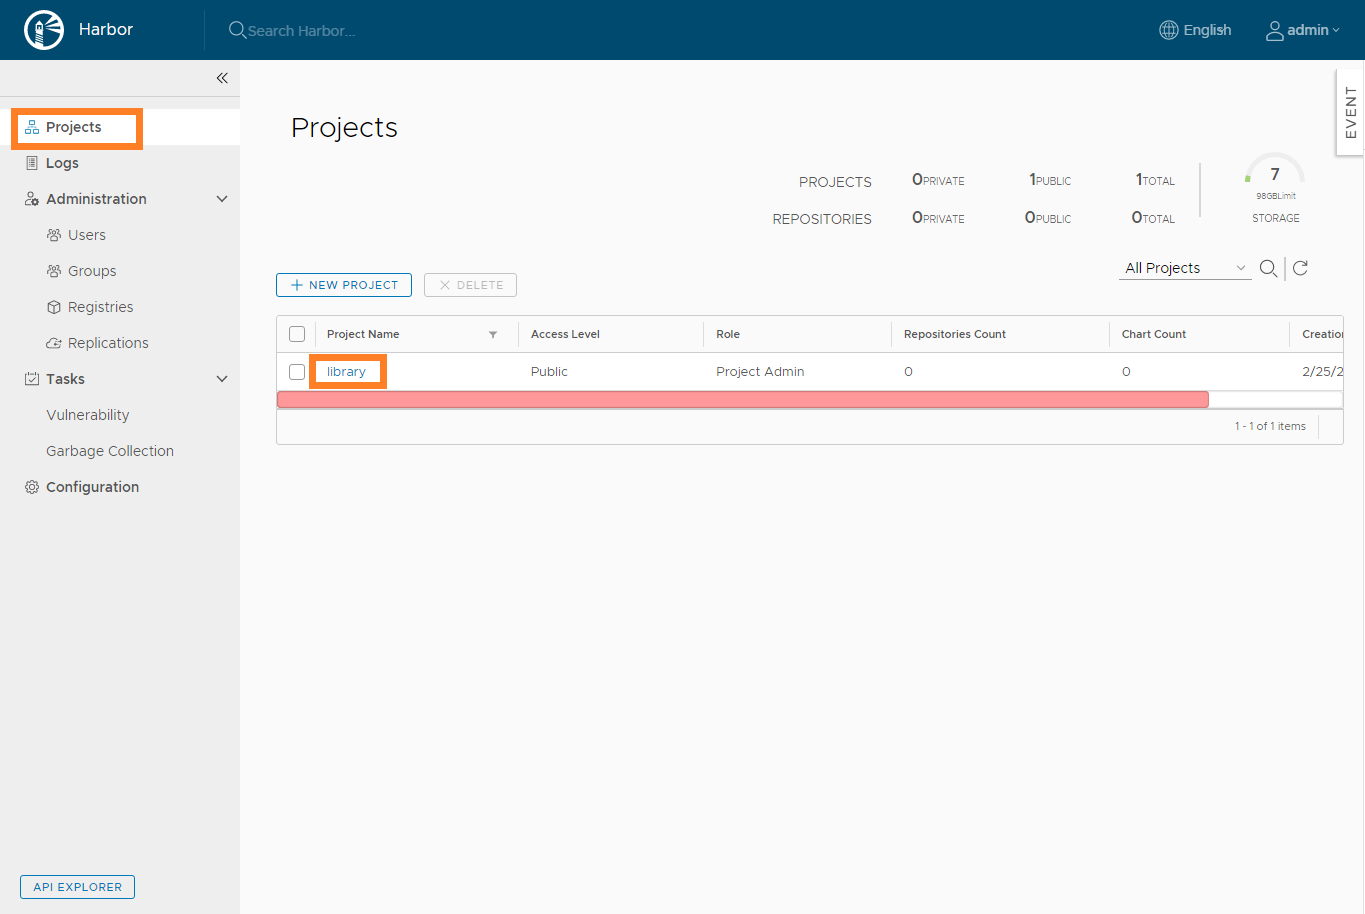Click the globe language icon
Screen dimensions: 1365x914
click(1168, 30)
